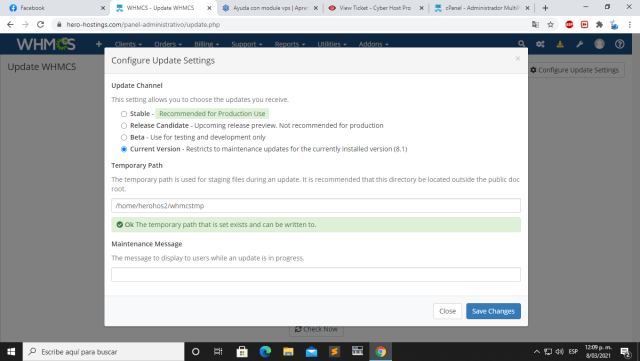Viewport: 640px width, 361px height.
Task: Click the volume speaker tray icon
Action: pyautogui.click(x=559, y=352)
